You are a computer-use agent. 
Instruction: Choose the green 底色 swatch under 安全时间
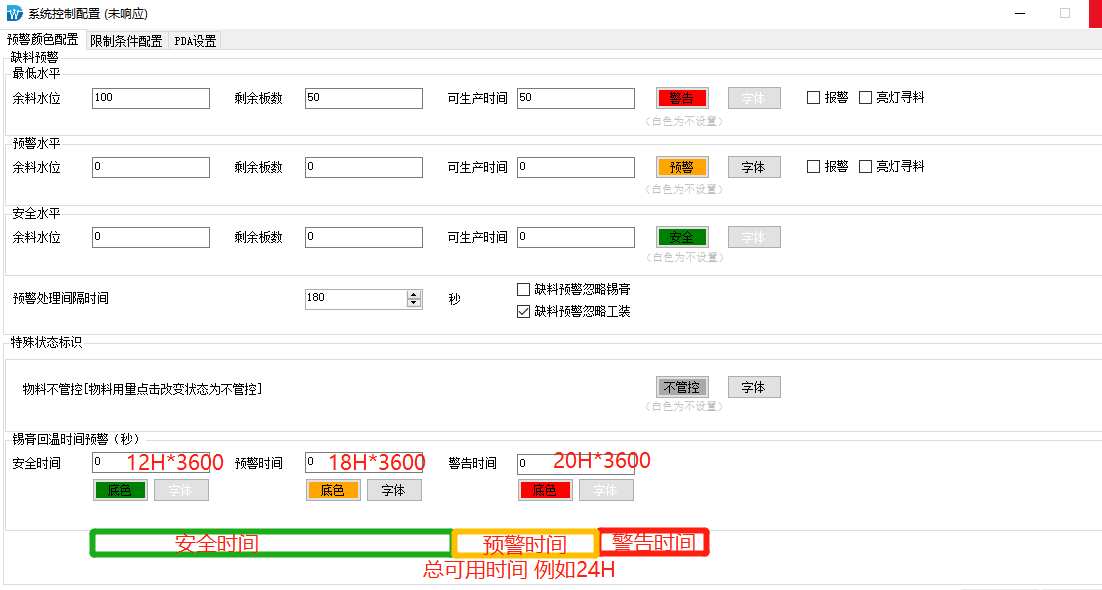120,490
